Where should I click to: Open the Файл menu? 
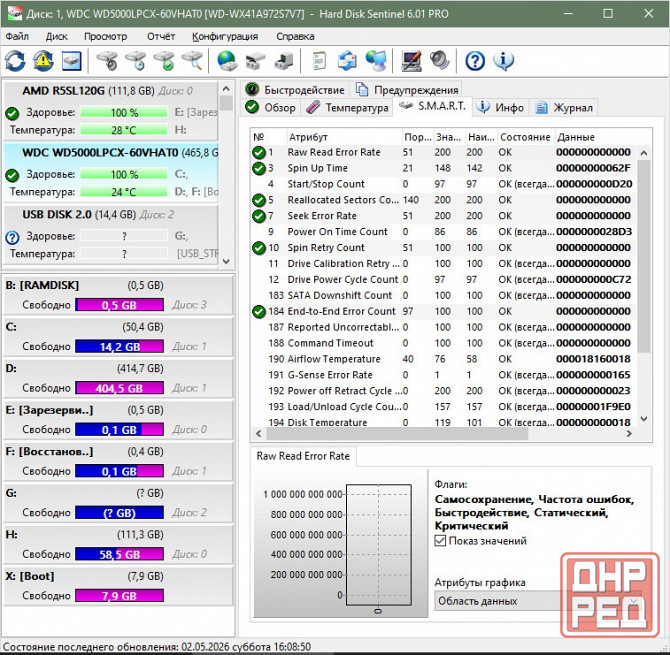(17, 36)
